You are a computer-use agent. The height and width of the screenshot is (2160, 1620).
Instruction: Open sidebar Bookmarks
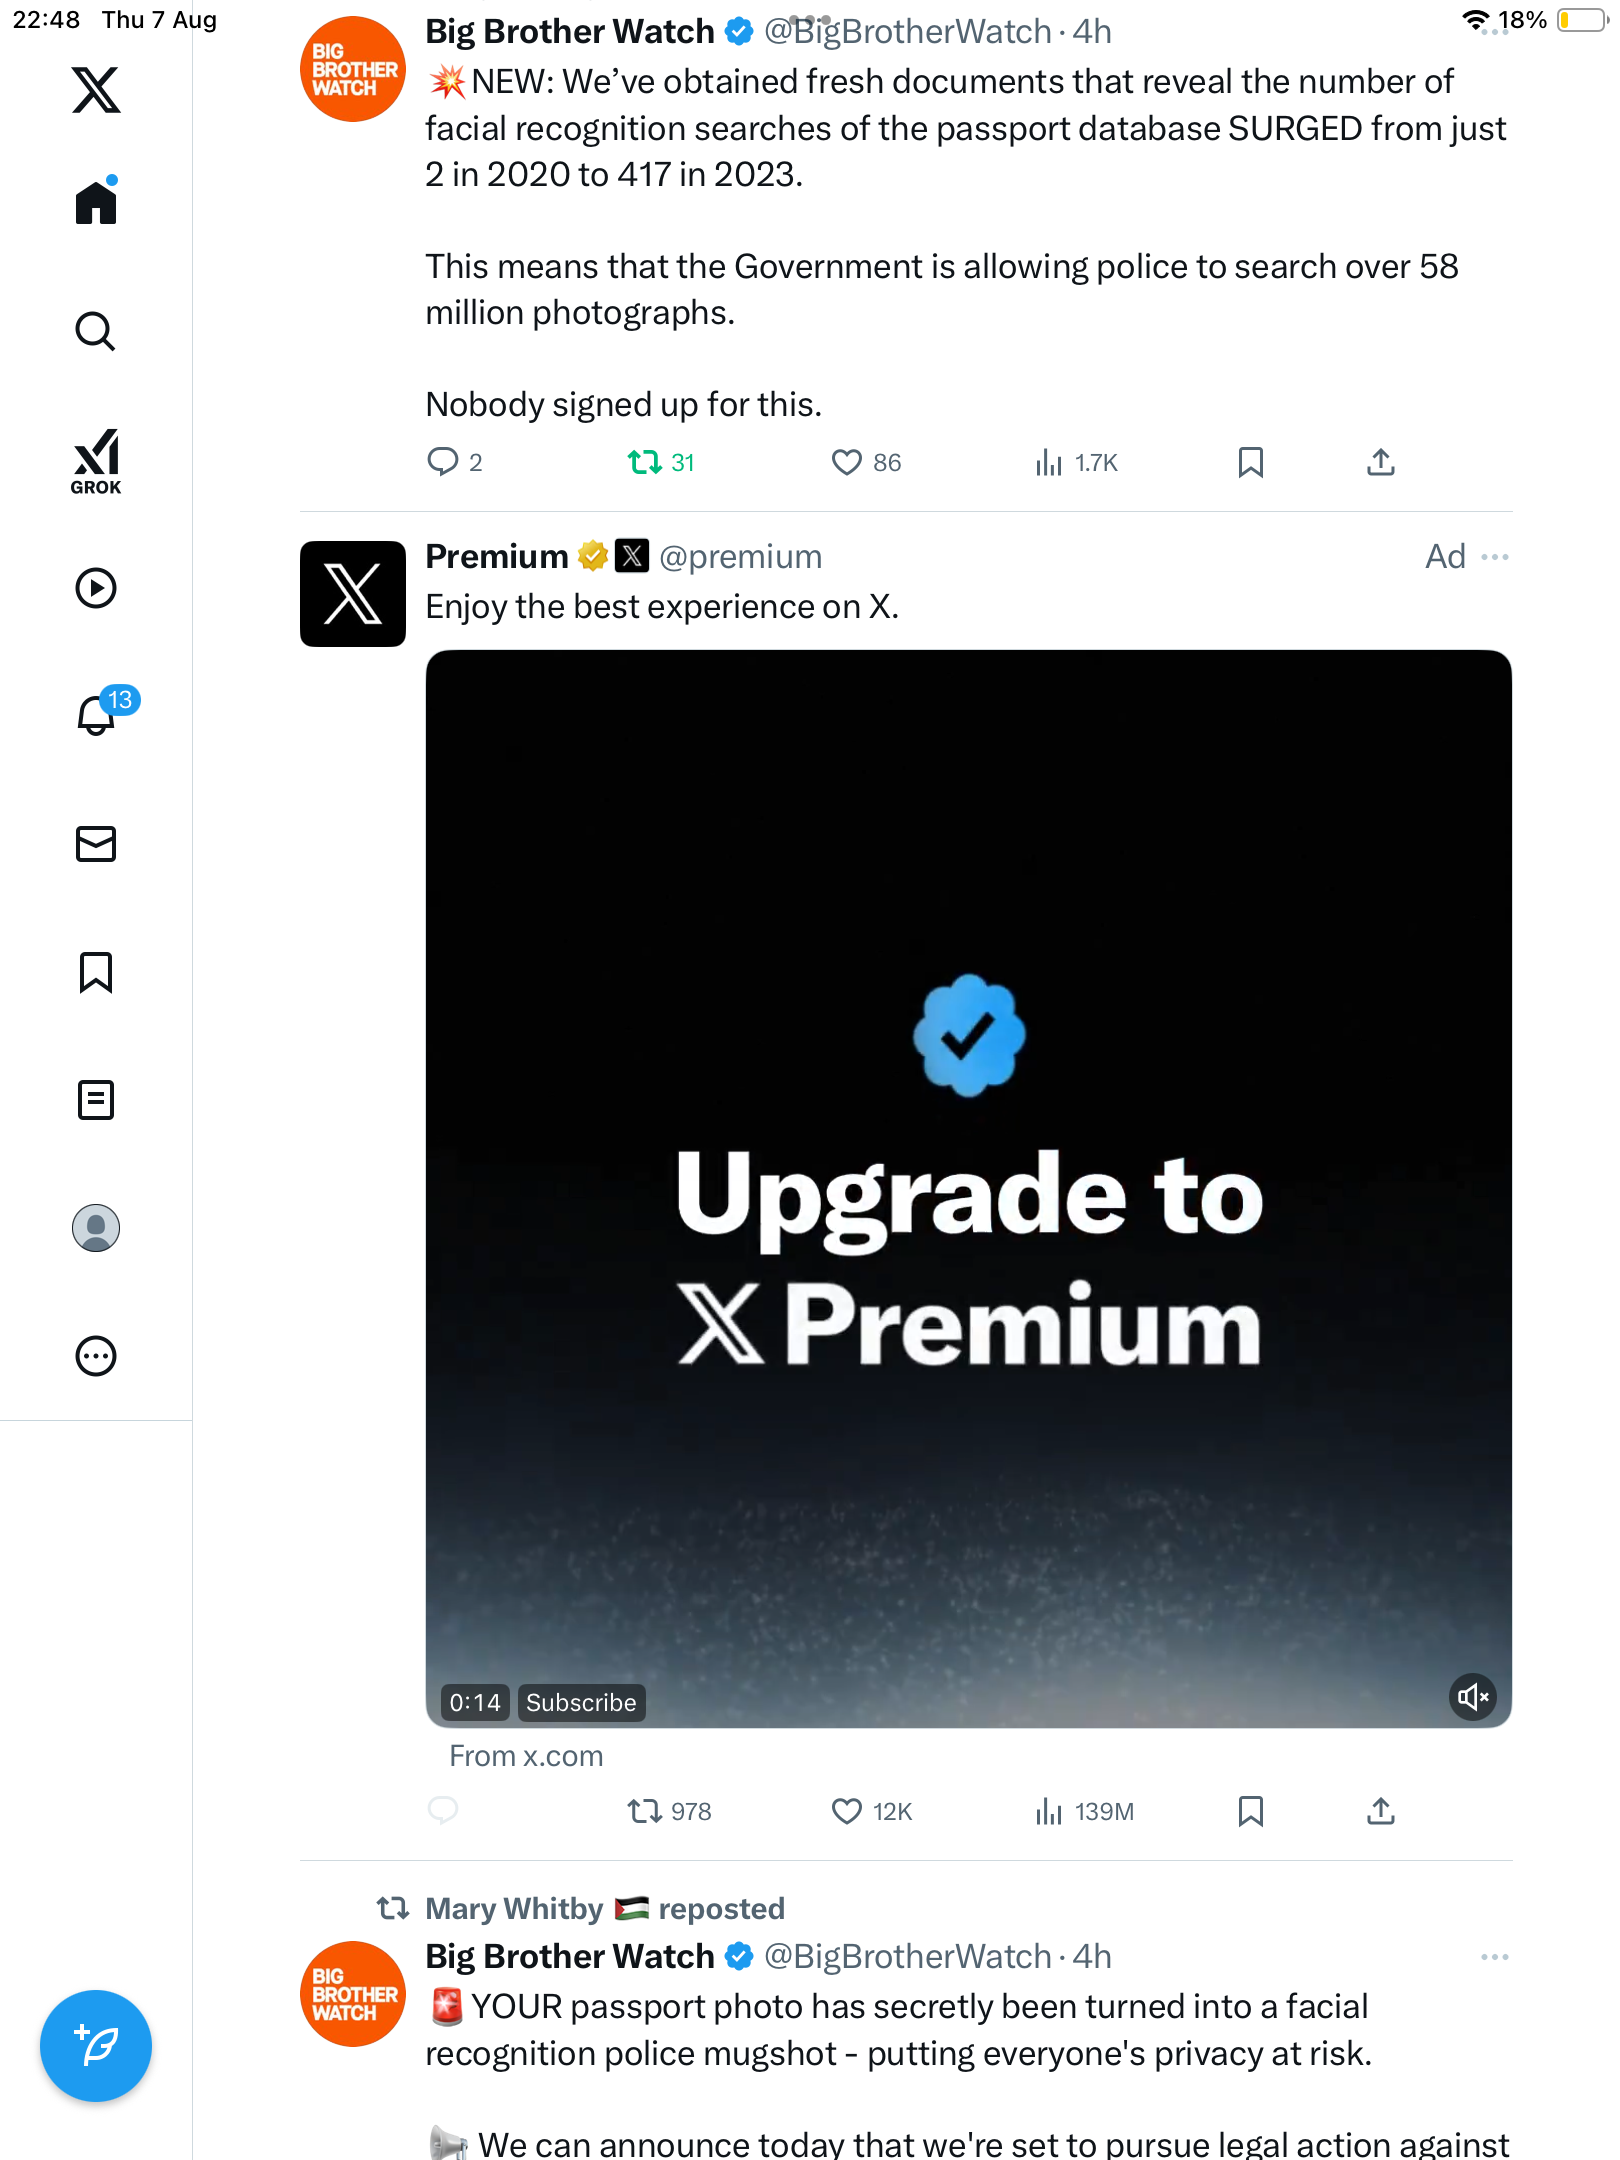96,972
